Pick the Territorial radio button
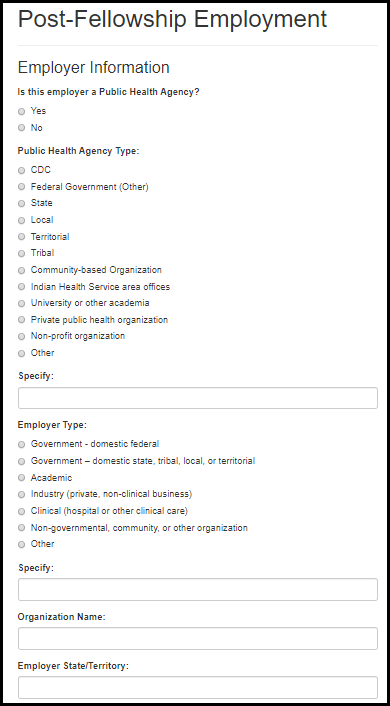This screenshot has width=390, height=706. coord(21,237)
